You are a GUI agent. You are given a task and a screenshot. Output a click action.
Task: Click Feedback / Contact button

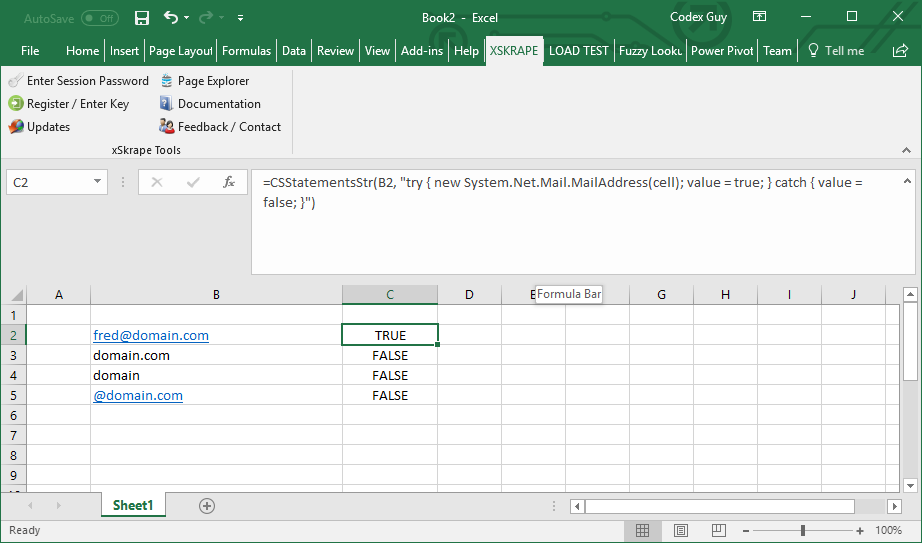(220, 126)
